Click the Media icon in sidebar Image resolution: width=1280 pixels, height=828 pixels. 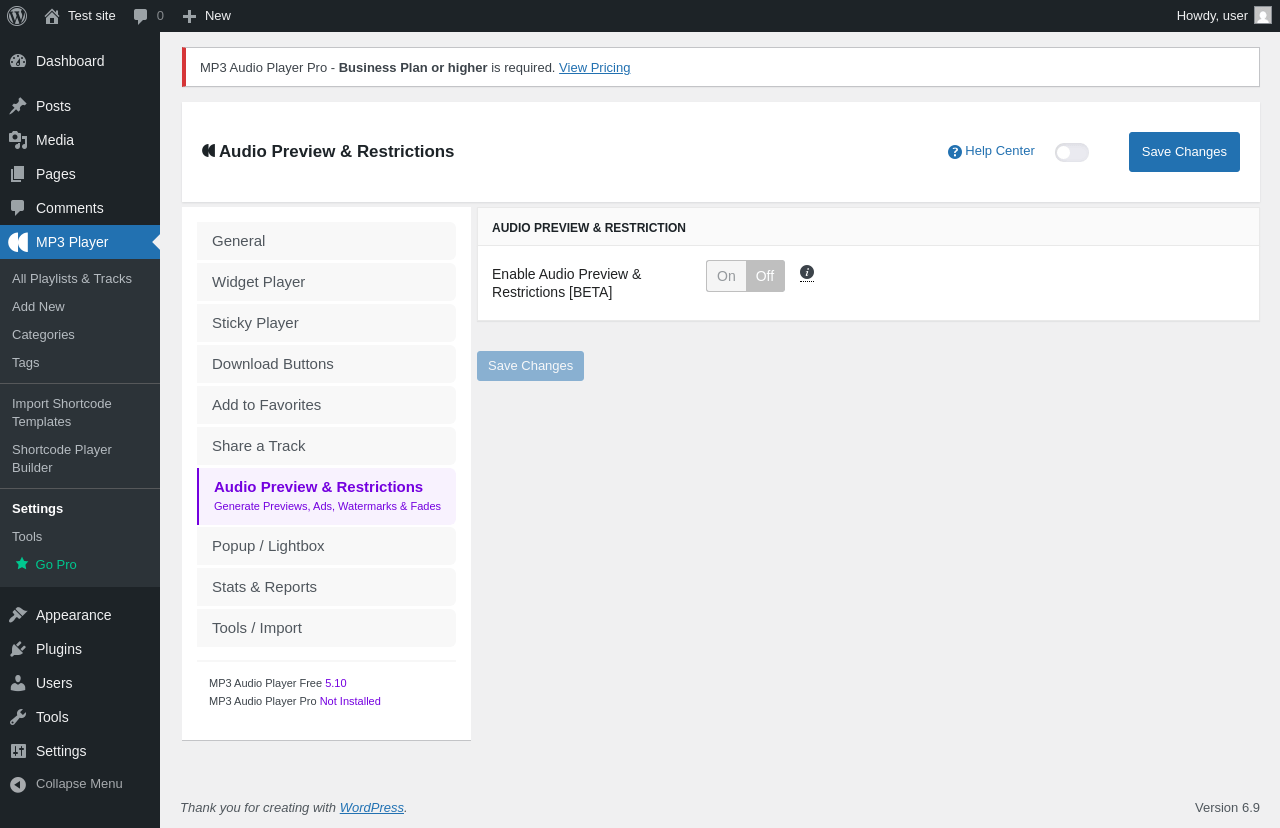click(18, 140)
